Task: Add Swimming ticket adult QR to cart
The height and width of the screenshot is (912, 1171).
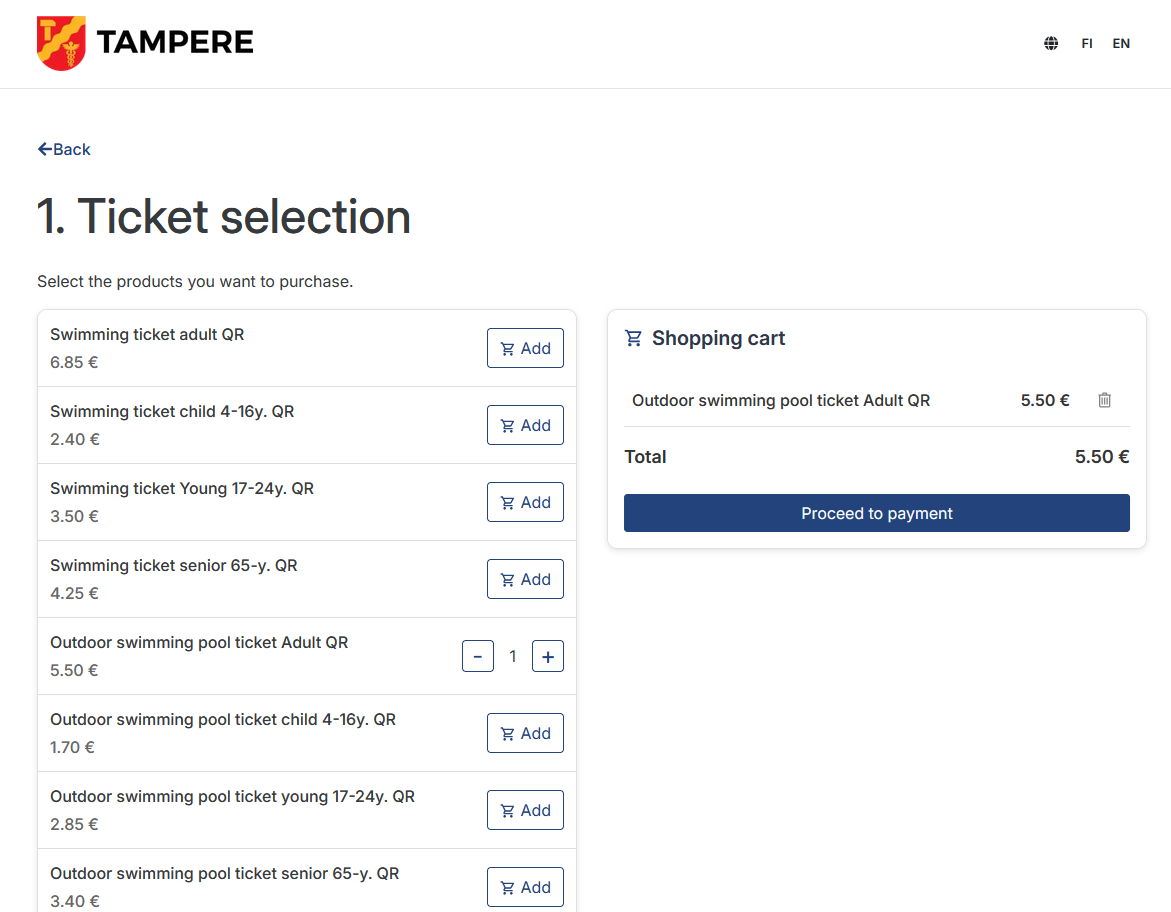Action: [525, 348]
